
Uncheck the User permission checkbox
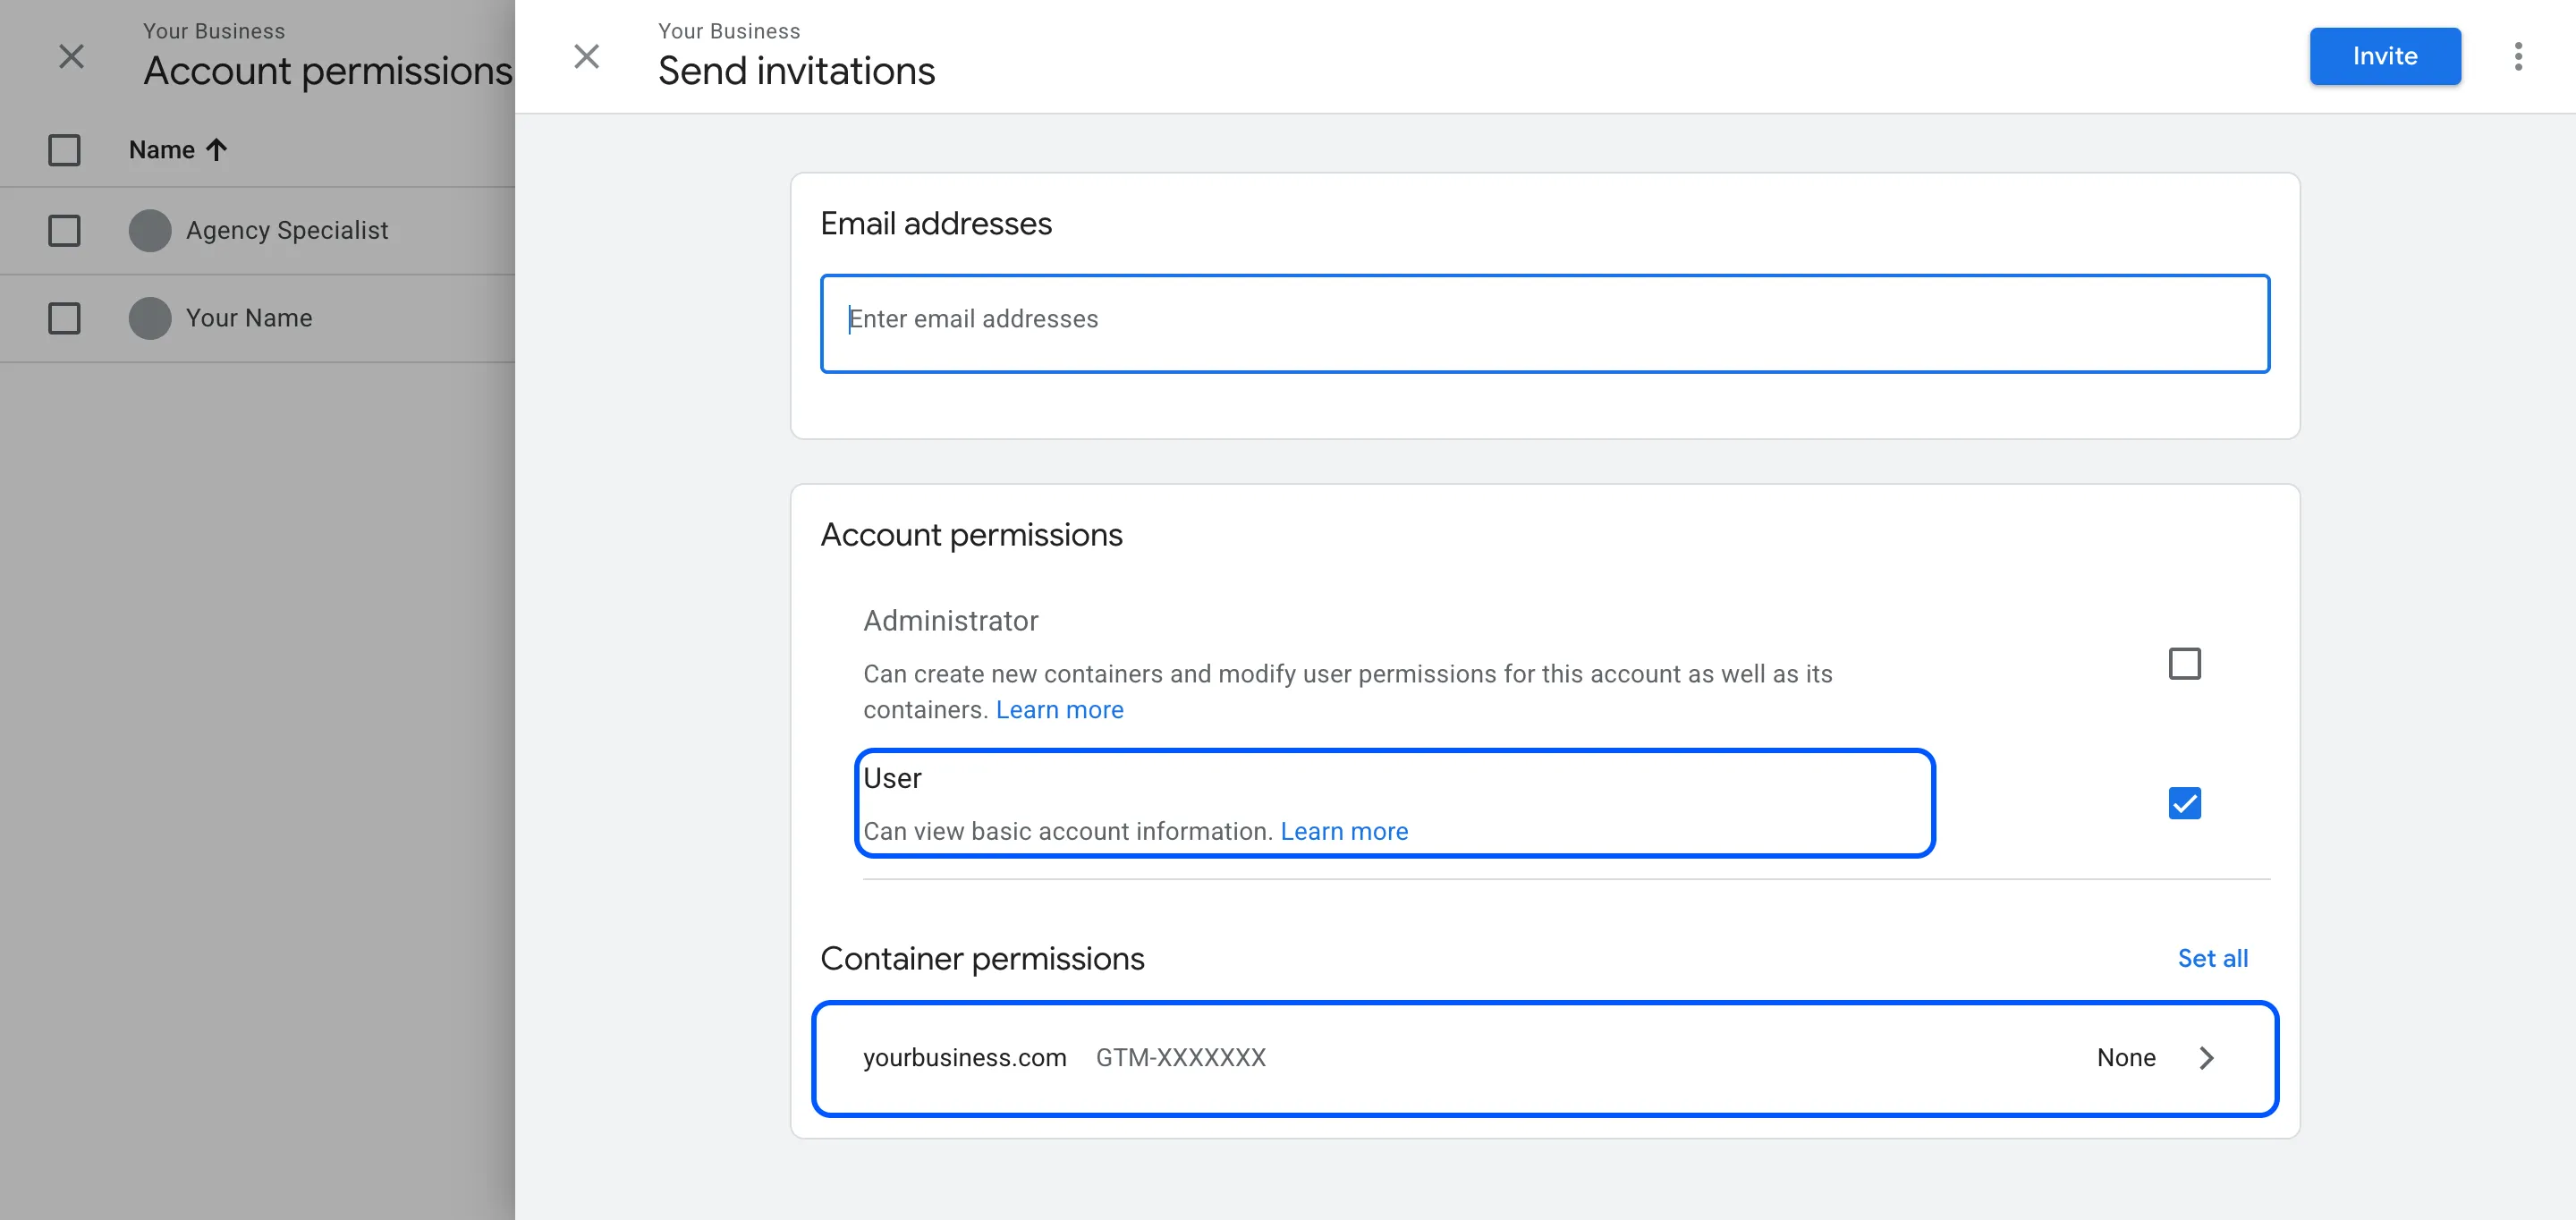pos(2184,803)
